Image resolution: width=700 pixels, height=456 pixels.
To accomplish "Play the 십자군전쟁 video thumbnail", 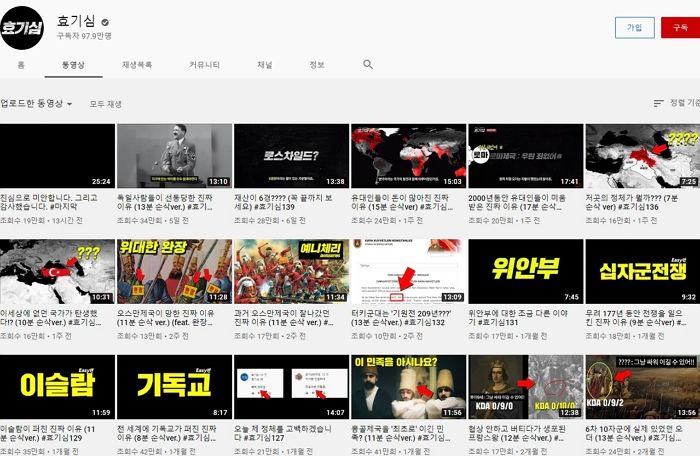I will click(641, 271).
